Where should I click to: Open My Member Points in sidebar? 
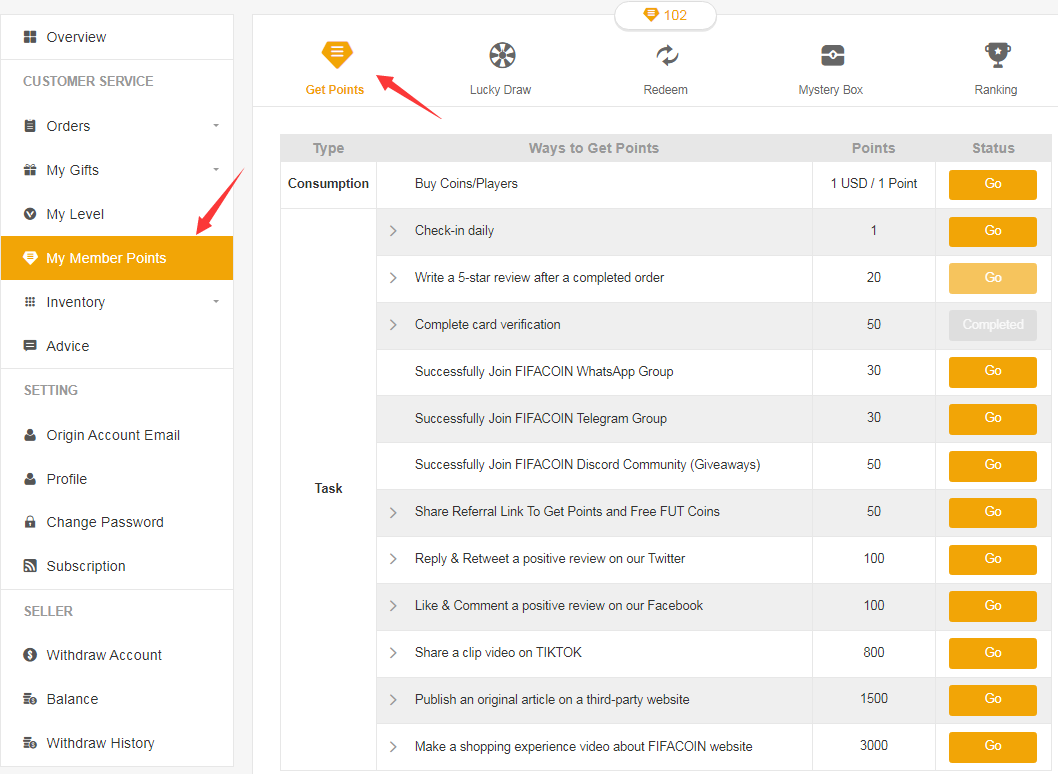[x=106, y=258]
